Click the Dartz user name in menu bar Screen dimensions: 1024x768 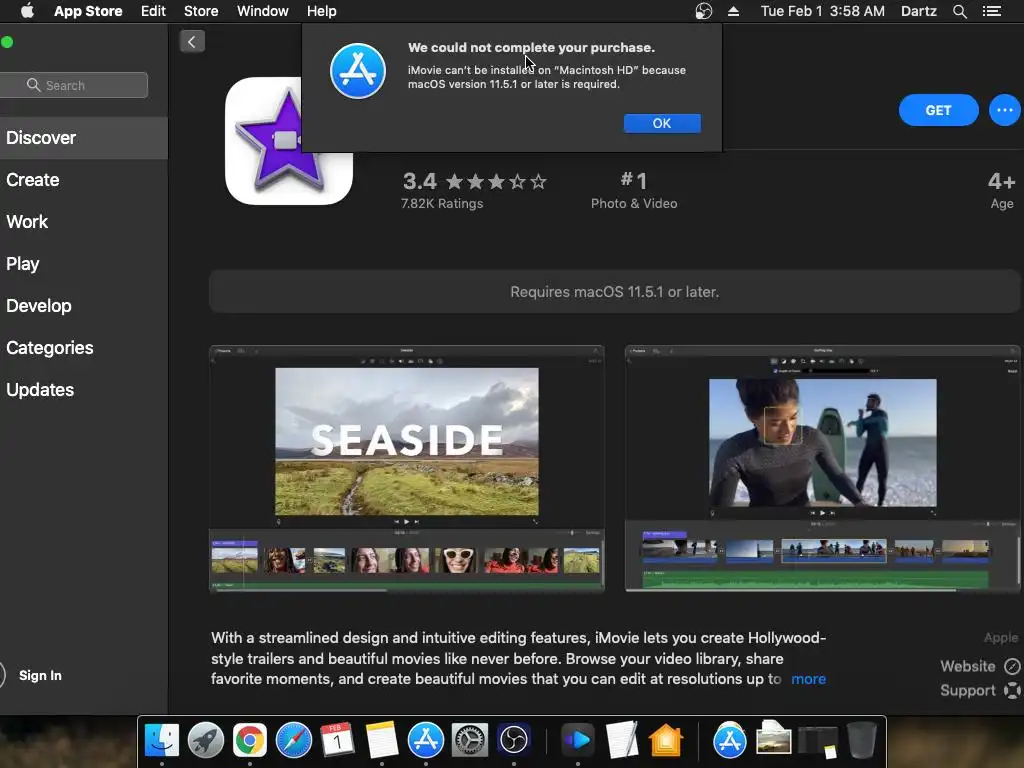tap(918, 11)
